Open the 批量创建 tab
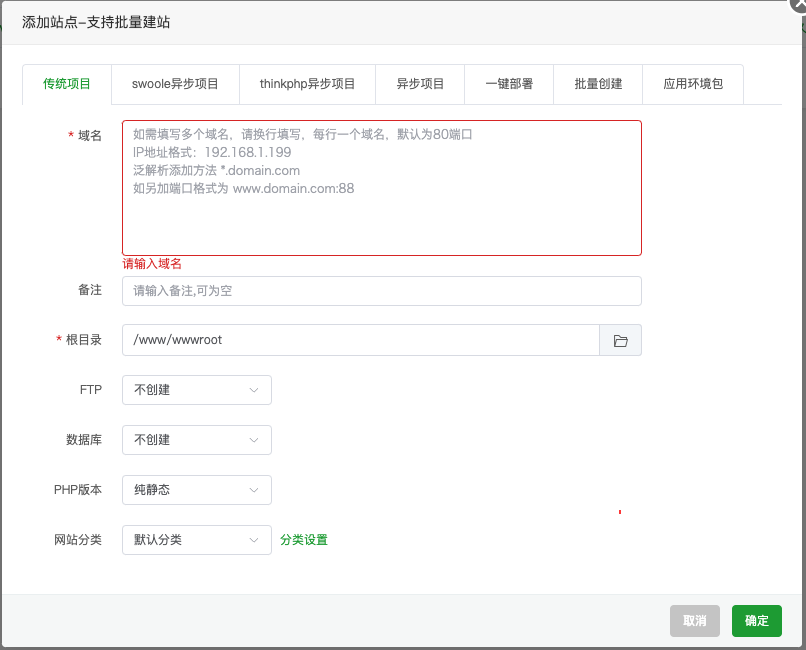The height and width of the screenshot is (650, 806). coord(598,84)
